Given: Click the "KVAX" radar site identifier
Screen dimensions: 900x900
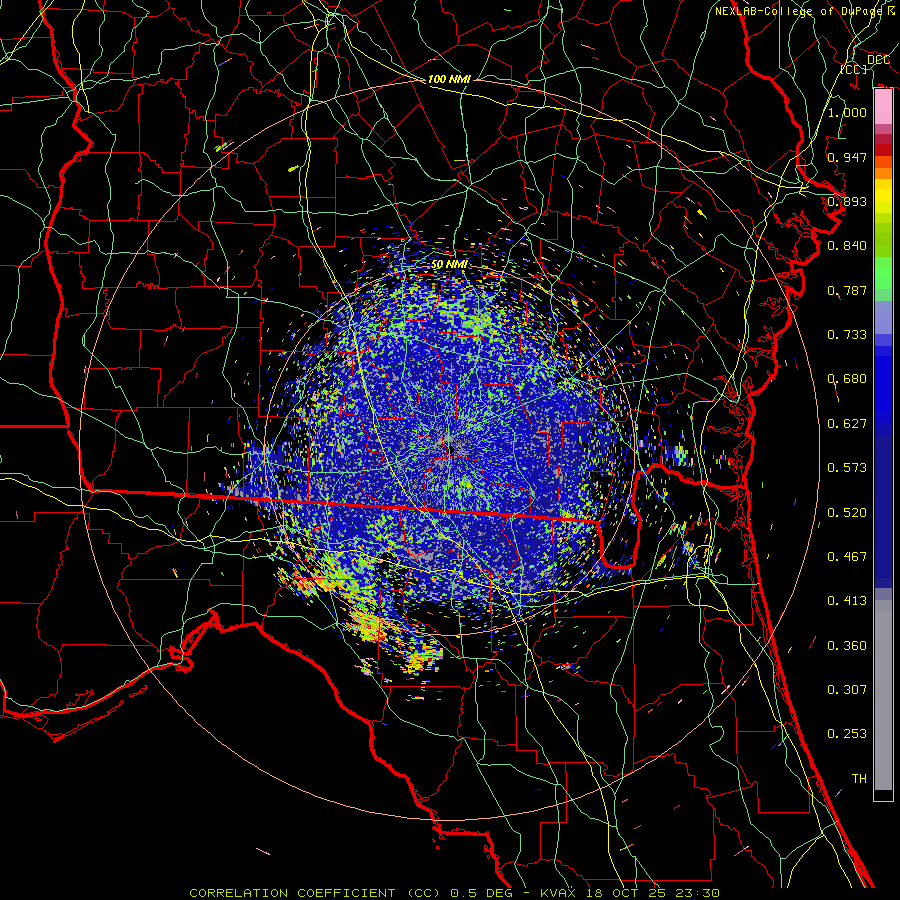Looking at the screenshot, I should coord(558,893).
